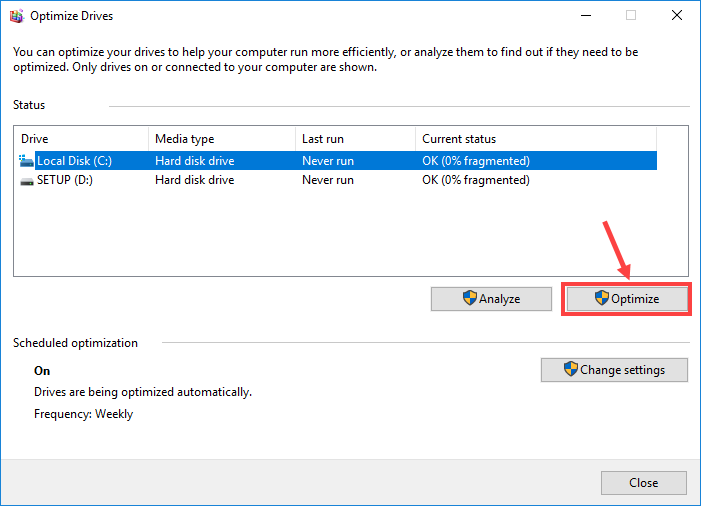Sort by the Last run column header

[x=355, y=139]
